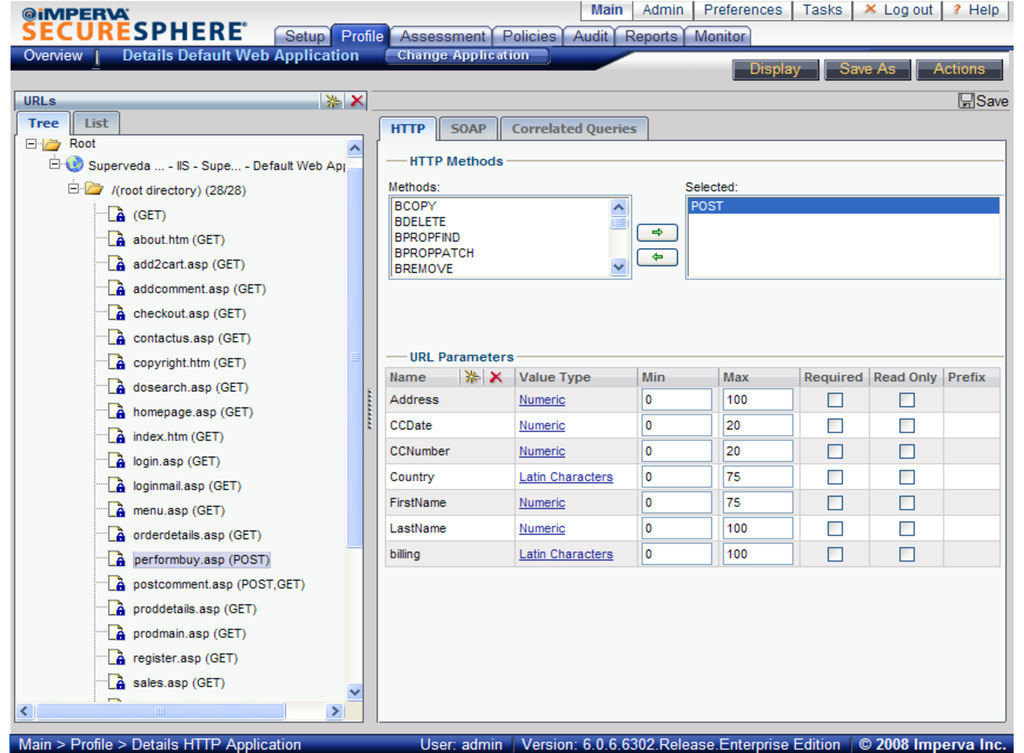Click the Overview link

pos(53,56)
